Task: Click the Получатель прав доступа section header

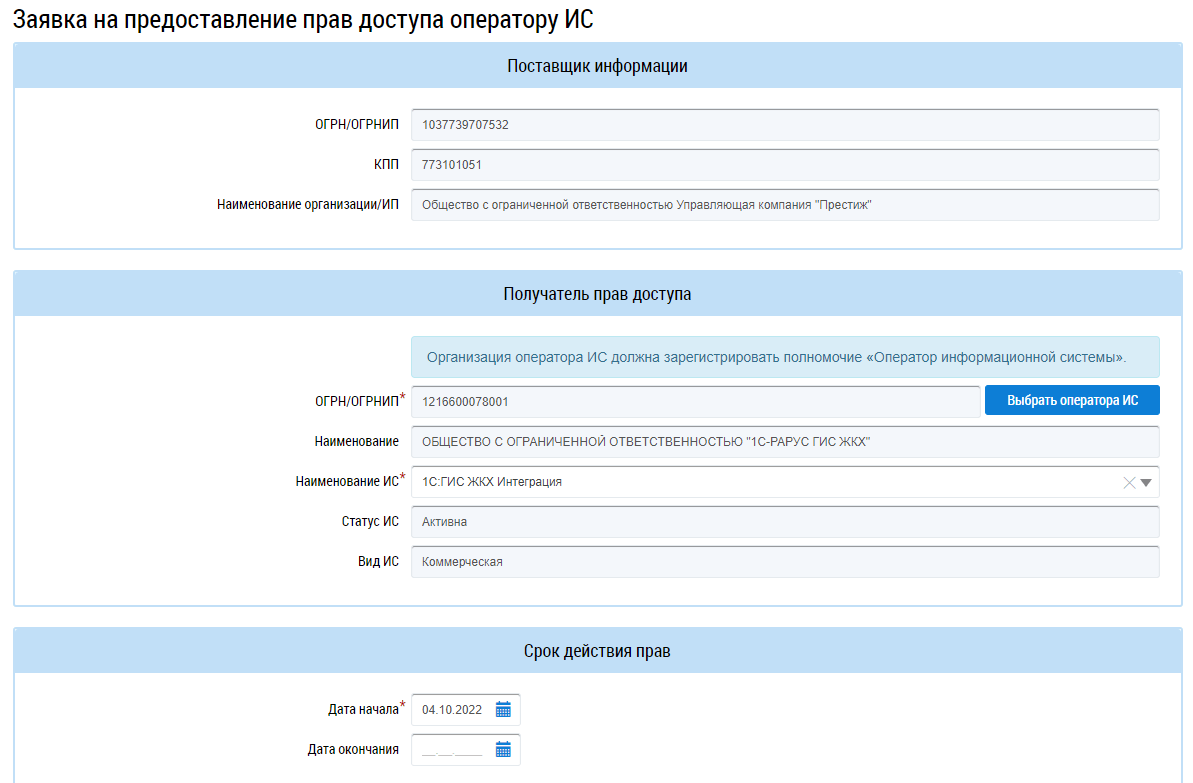Action: [597, 294]
